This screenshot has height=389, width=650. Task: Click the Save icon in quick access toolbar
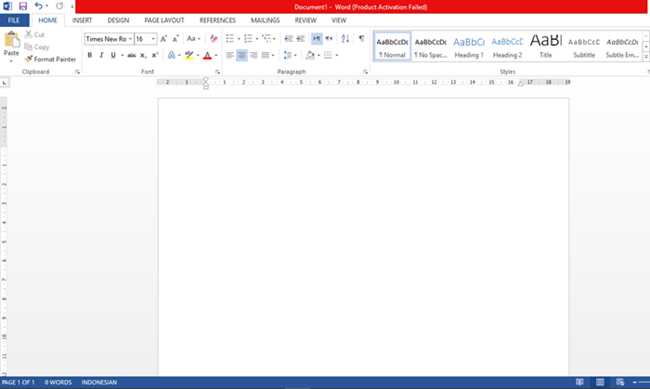tap(23, 6)
